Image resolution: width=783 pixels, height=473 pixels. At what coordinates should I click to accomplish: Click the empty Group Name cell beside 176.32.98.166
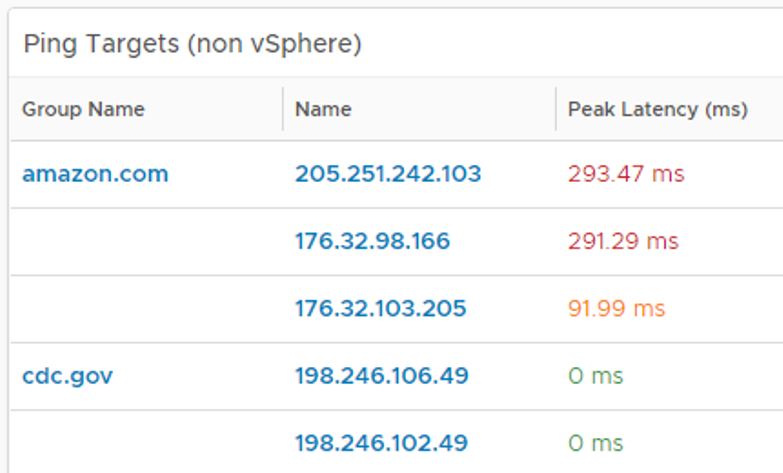click(145, 241)
